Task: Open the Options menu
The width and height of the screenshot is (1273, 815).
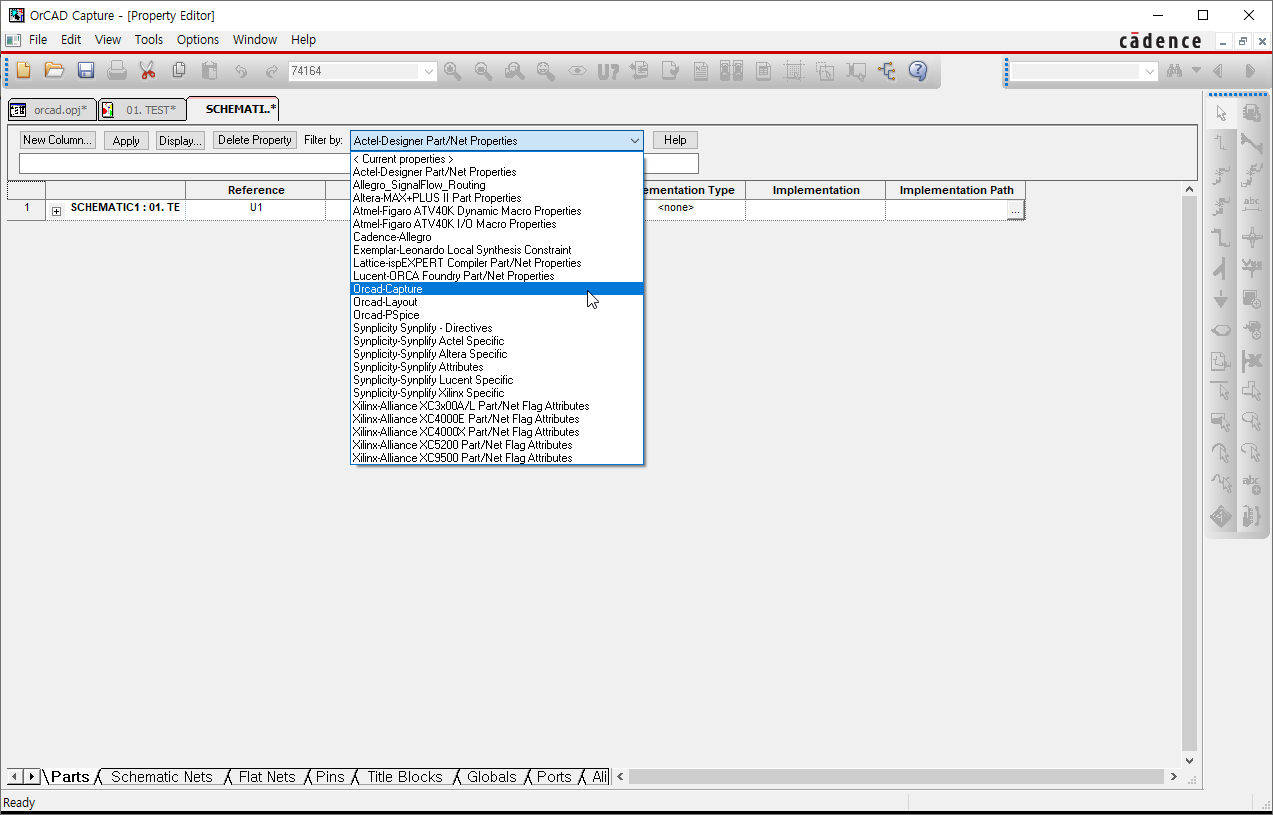Action: [x=198, y=40]
